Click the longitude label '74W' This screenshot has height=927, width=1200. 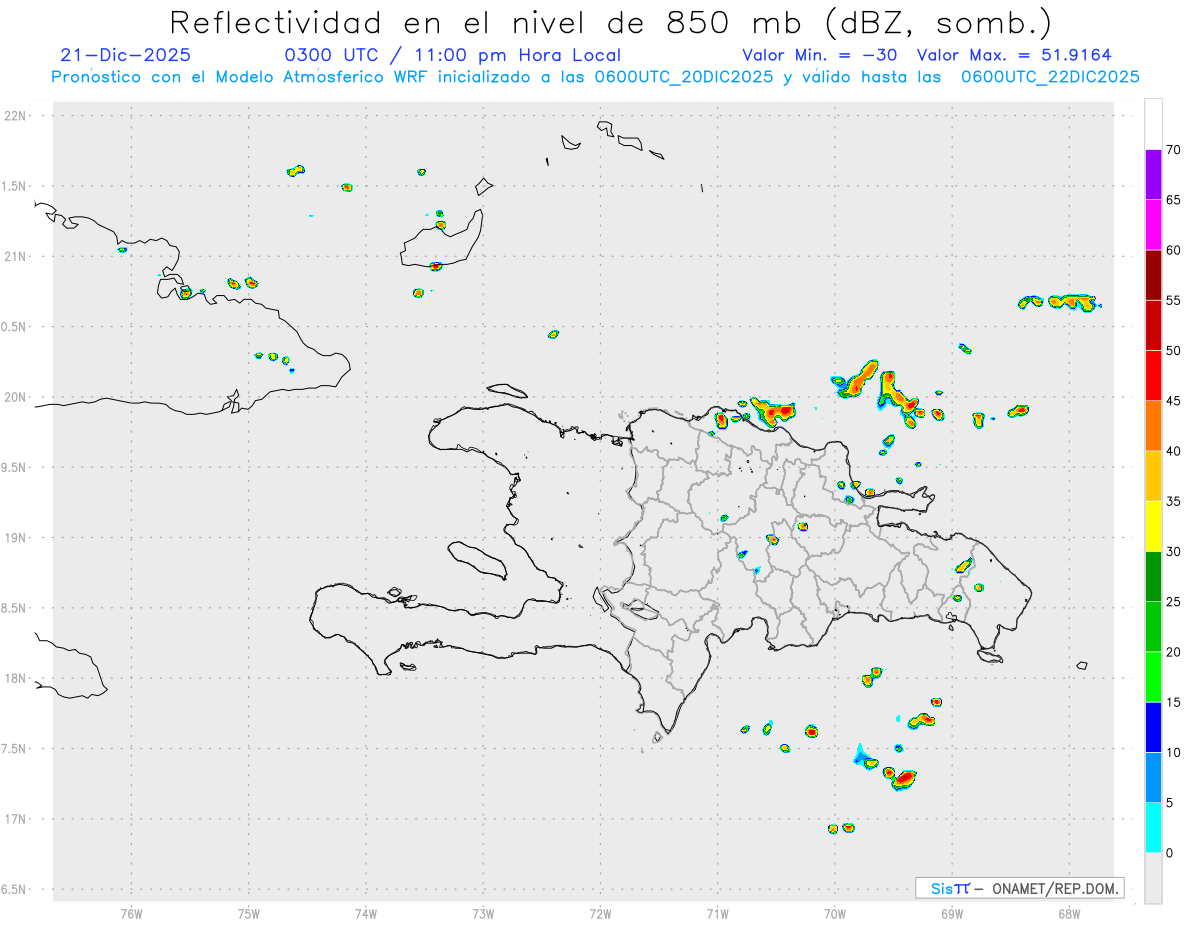click(365, 913)
